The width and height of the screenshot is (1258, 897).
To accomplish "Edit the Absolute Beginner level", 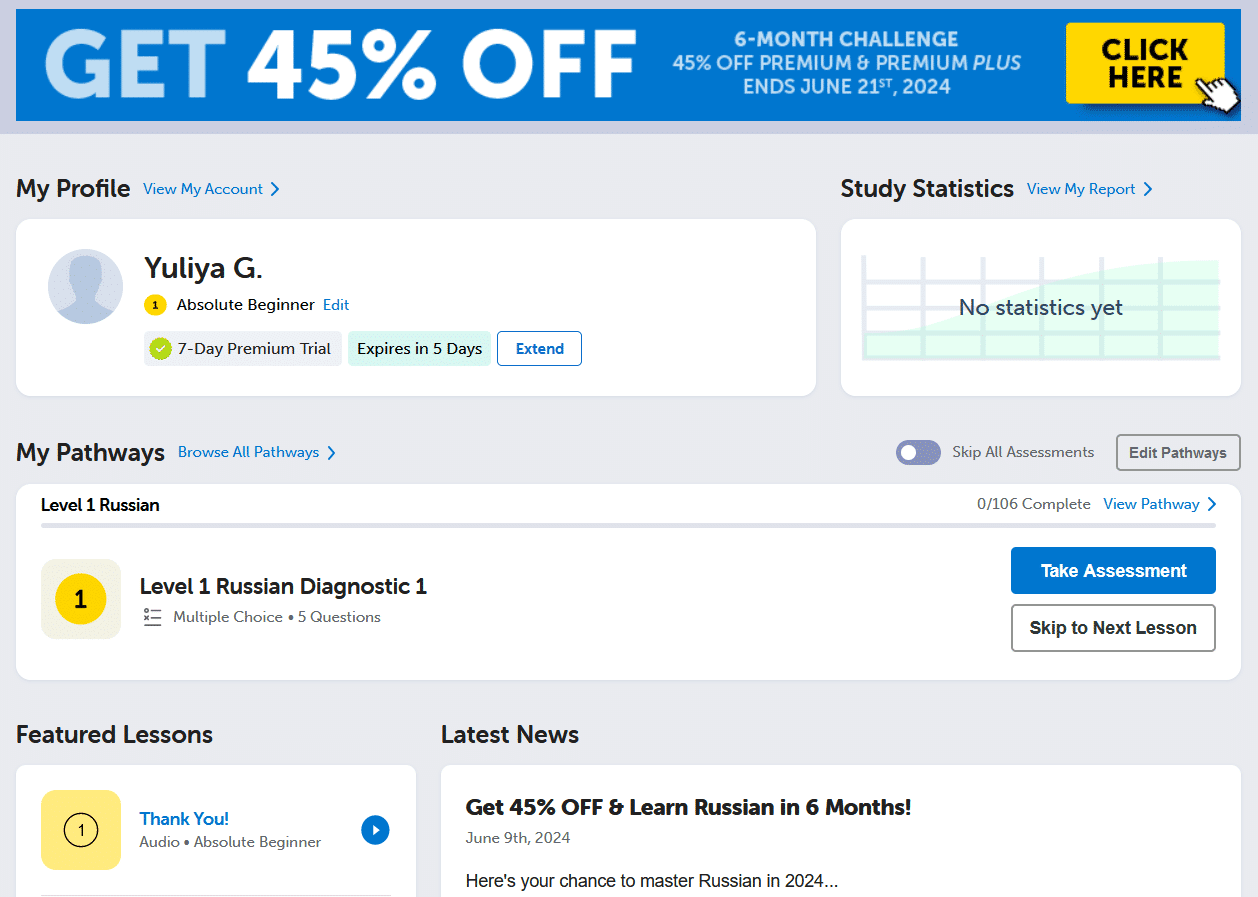I will coord(336,305).
